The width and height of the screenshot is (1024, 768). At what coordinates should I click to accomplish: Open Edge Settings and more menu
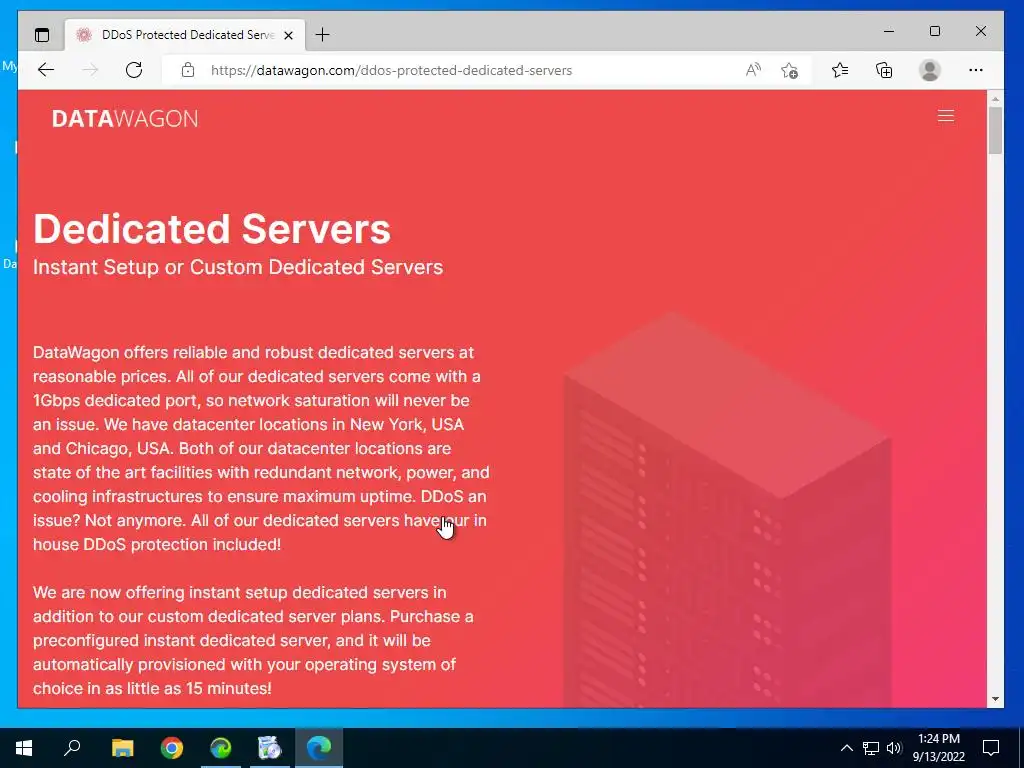pos(976,70)
